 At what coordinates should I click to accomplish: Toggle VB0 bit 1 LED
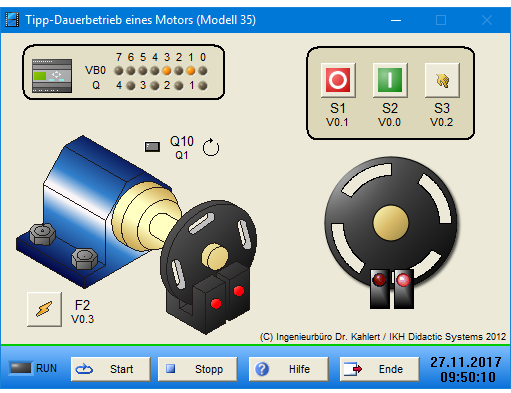(x=191, y=71)
